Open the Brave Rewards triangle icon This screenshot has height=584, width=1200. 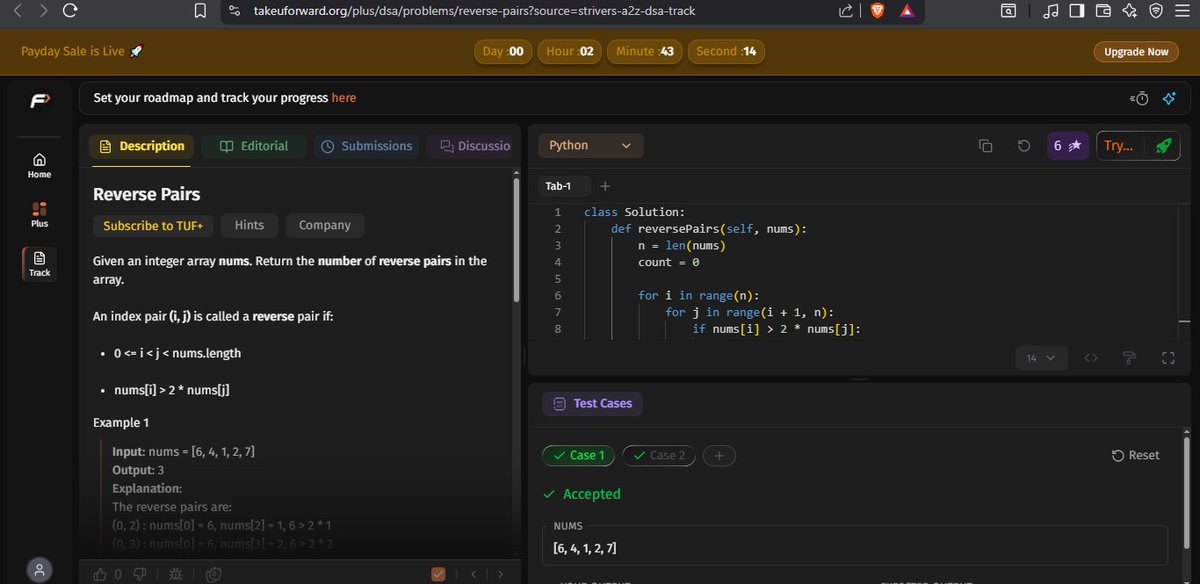coord(907,11)
